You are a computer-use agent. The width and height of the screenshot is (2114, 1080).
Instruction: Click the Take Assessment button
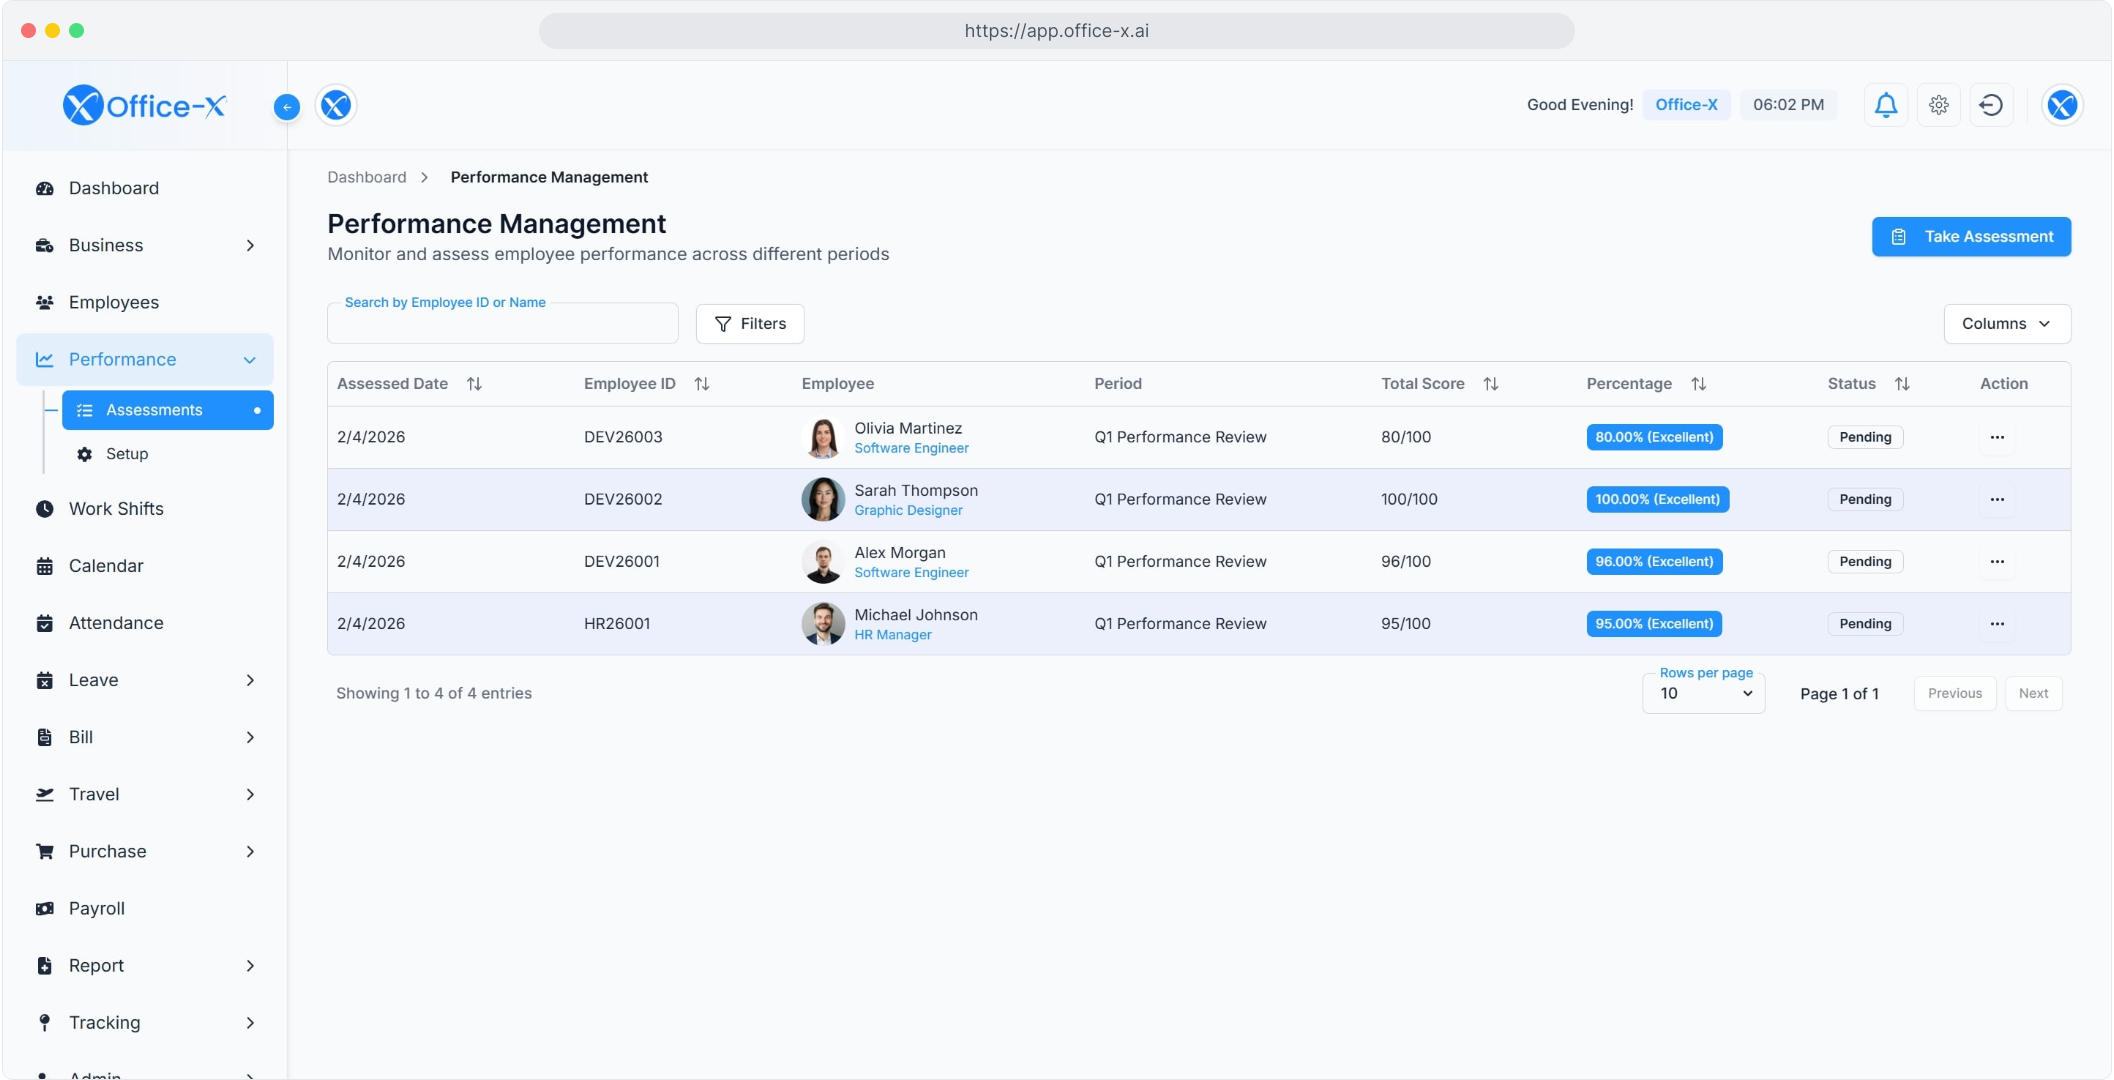(x=1971, y=236)
